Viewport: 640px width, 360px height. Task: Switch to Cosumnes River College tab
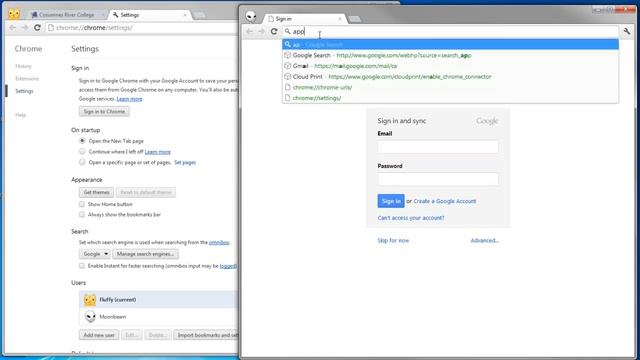[67, 15]
